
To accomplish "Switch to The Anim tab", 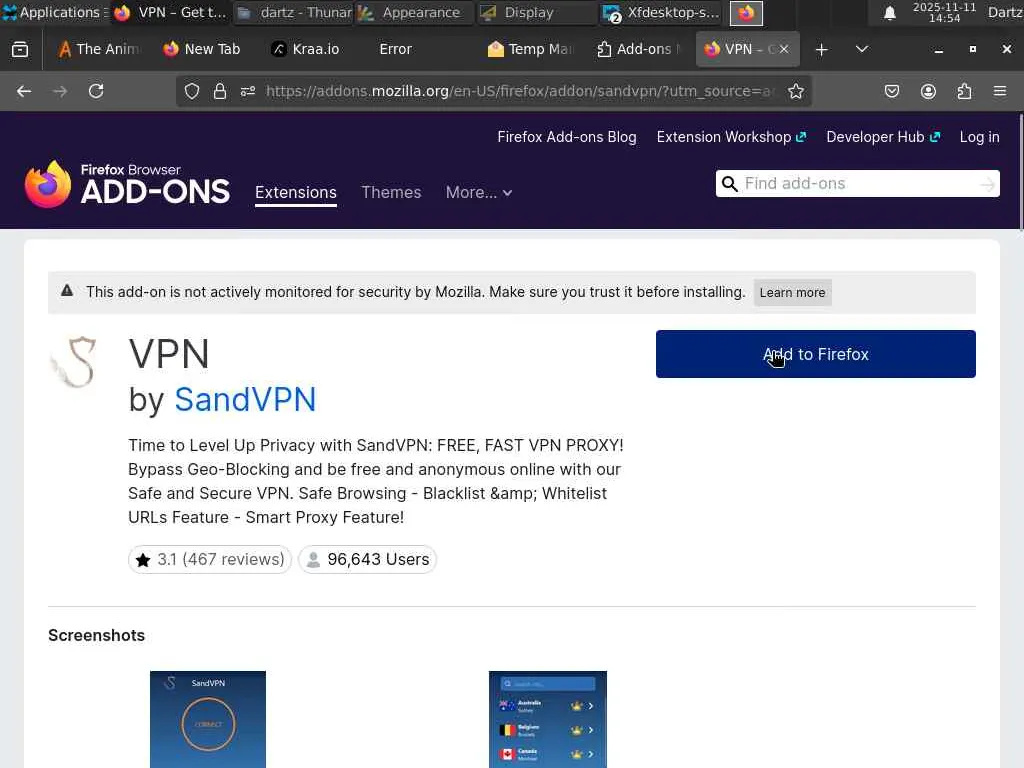I will pos(99,49).
